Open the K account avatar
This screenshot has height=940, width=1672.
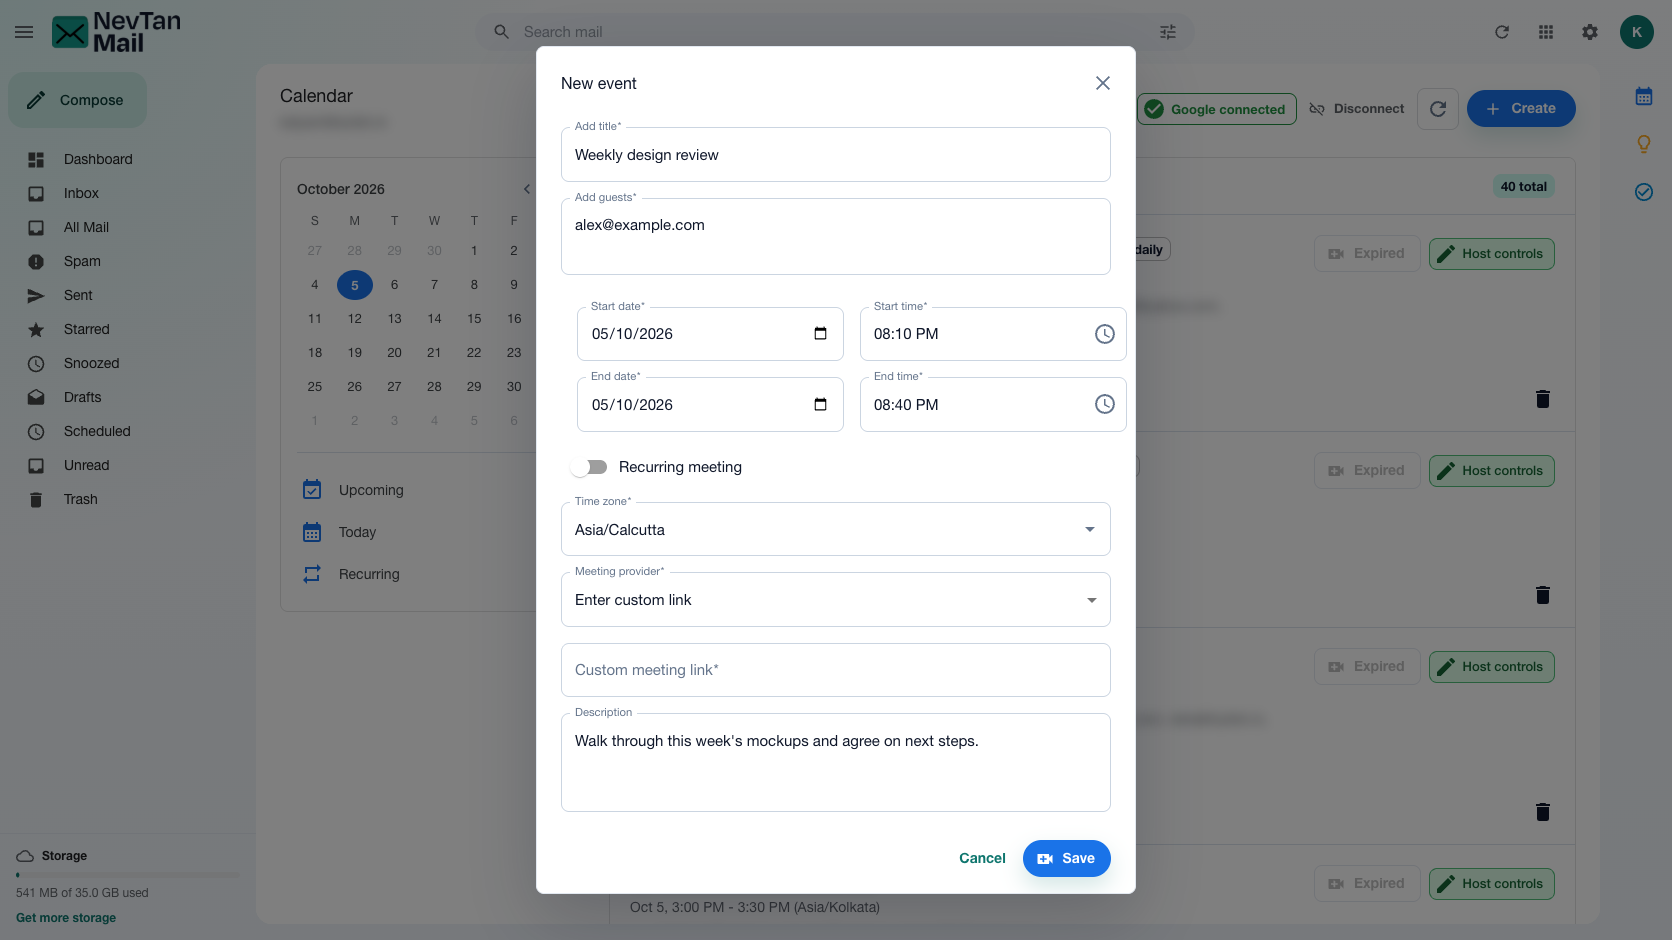pos(1637,32)
